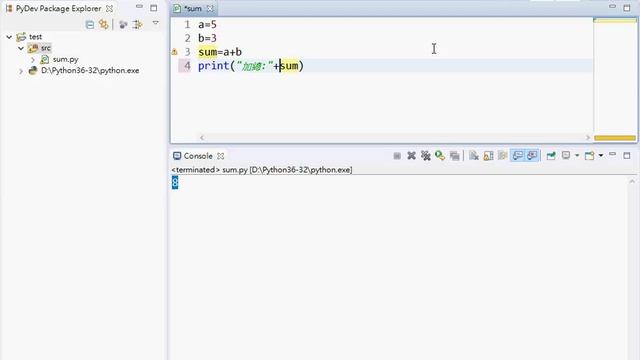Click the Remove Launch X icon in Console
The height and width of the screenshot is (360, 640).
pyautogui.click(x=411, y=156)
